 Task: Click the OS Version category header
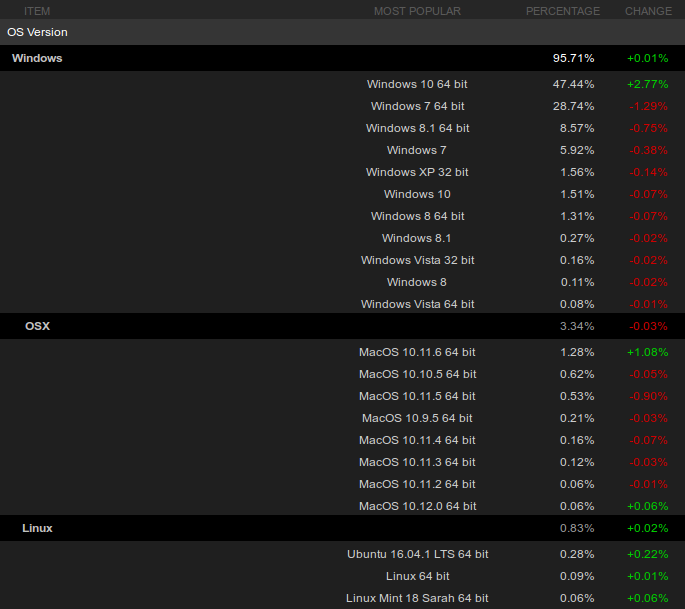click(342, 32)
